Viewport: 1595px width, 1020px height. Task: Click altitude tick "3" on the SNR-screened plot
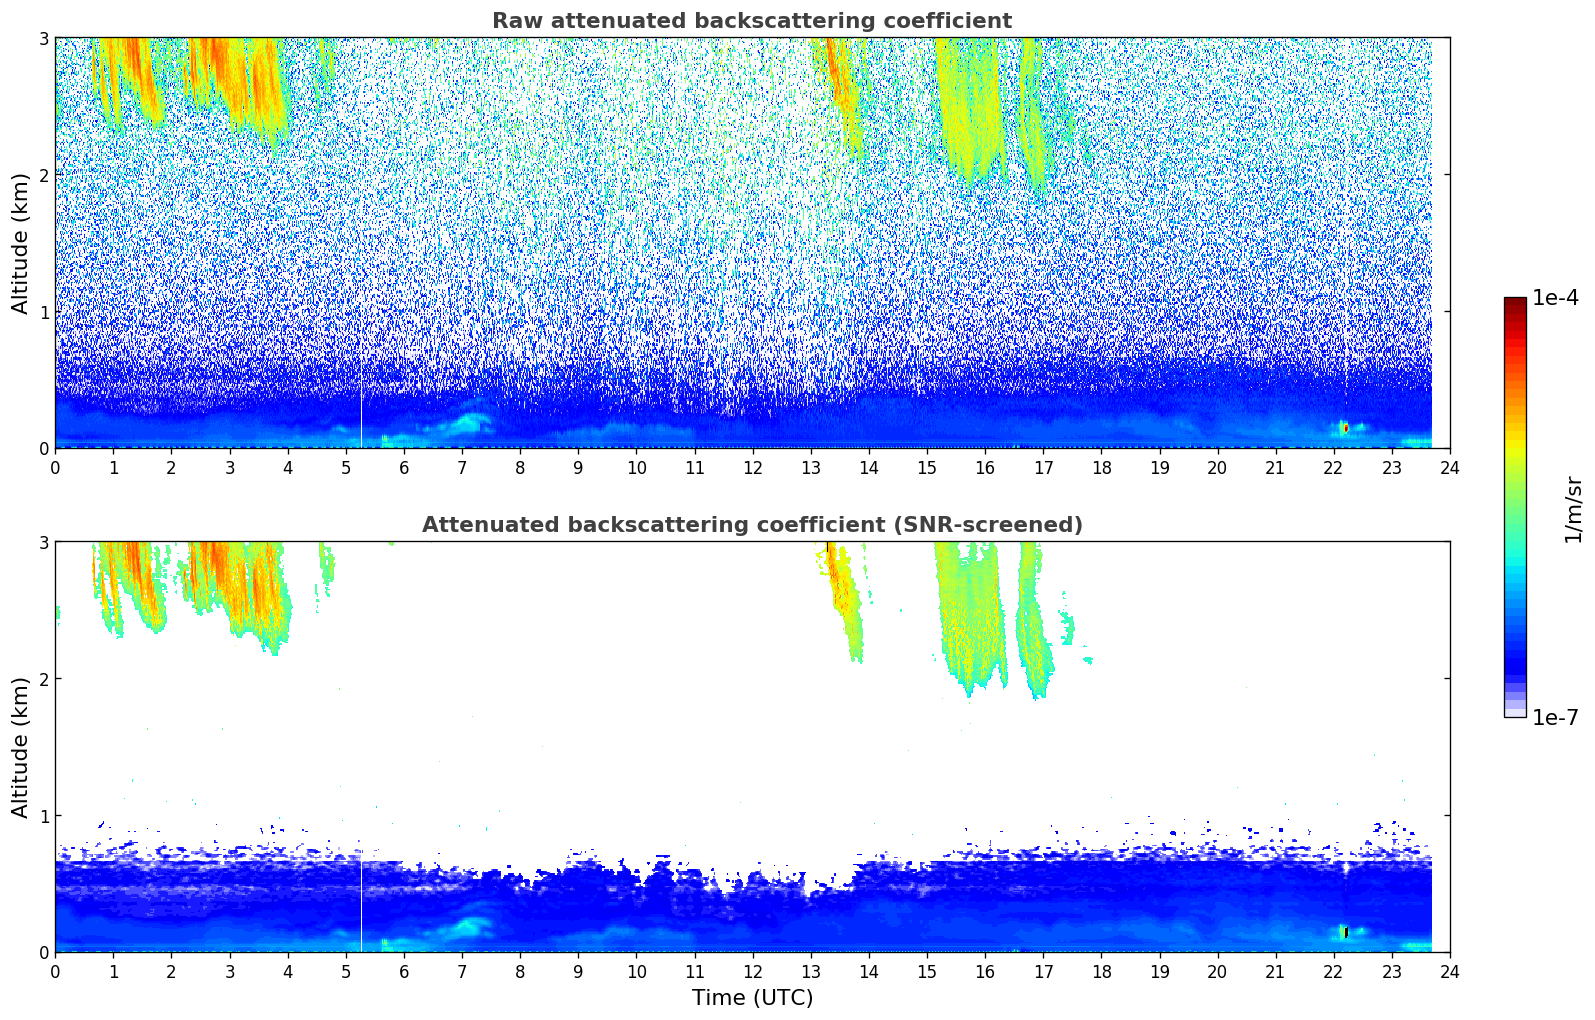tap(43, 542)
